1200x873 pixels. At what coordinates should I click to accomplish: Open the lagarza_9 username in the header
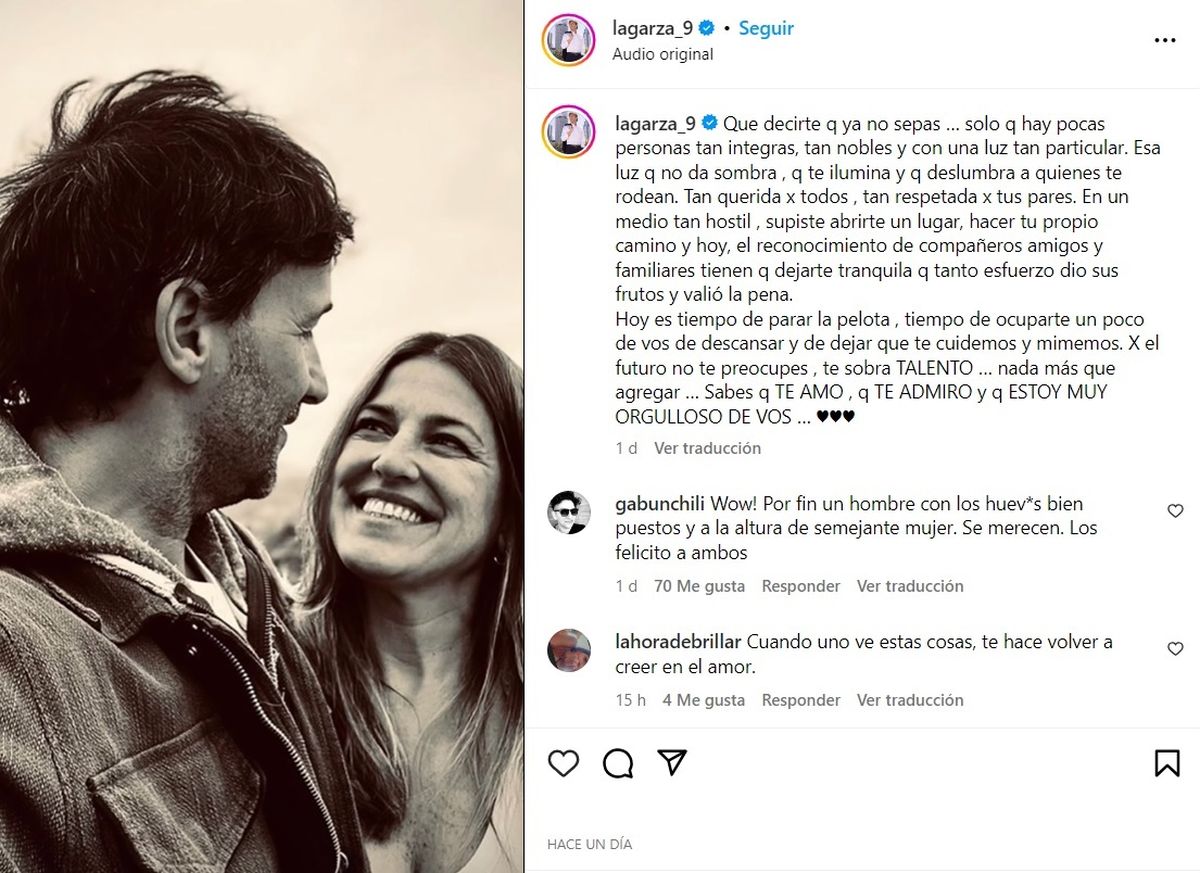click(x=652, y=28)
